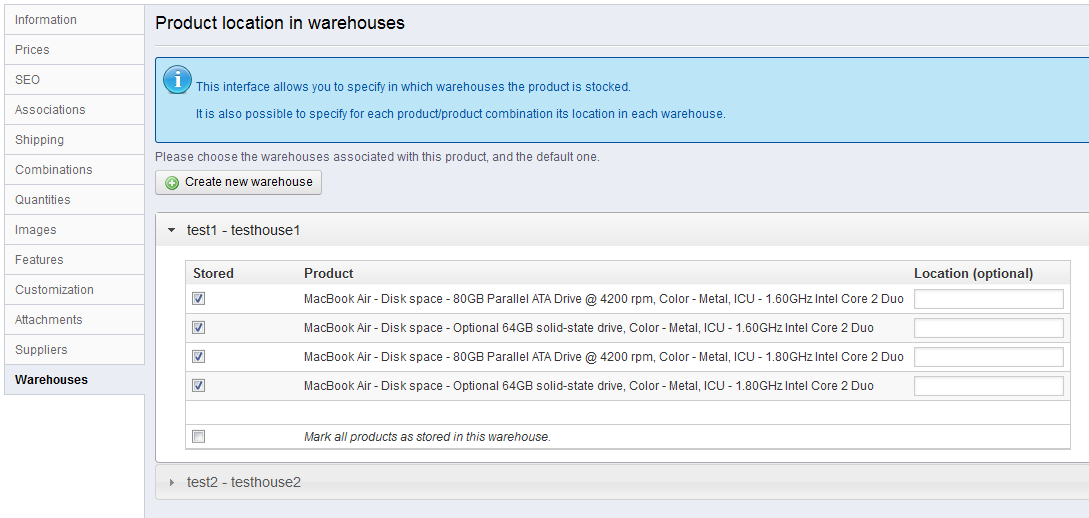Collapse the test1 - testhouse1 section

pos(172,230)
